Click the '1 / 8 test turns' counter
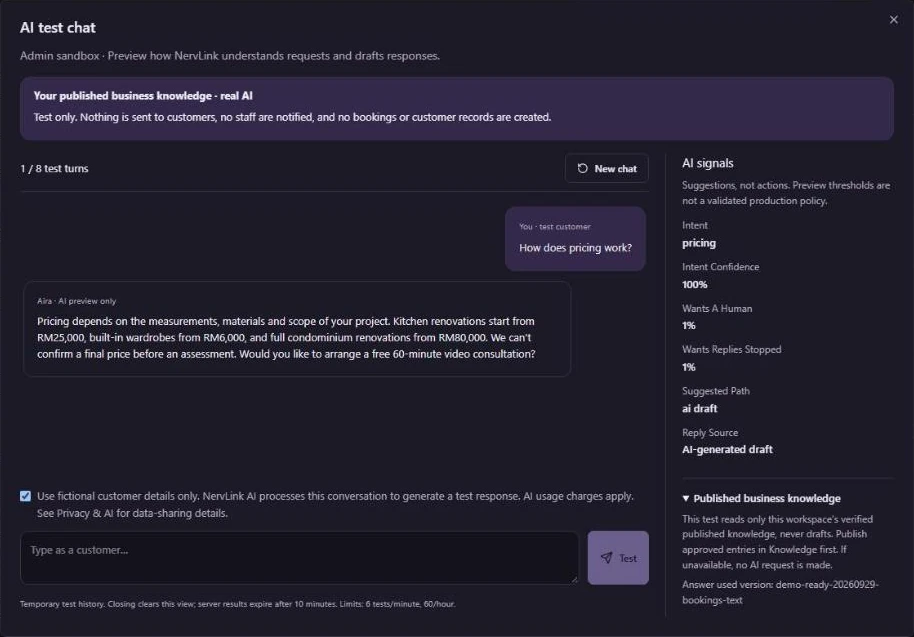This screenshot has width=914, height=637. (54, 168)
